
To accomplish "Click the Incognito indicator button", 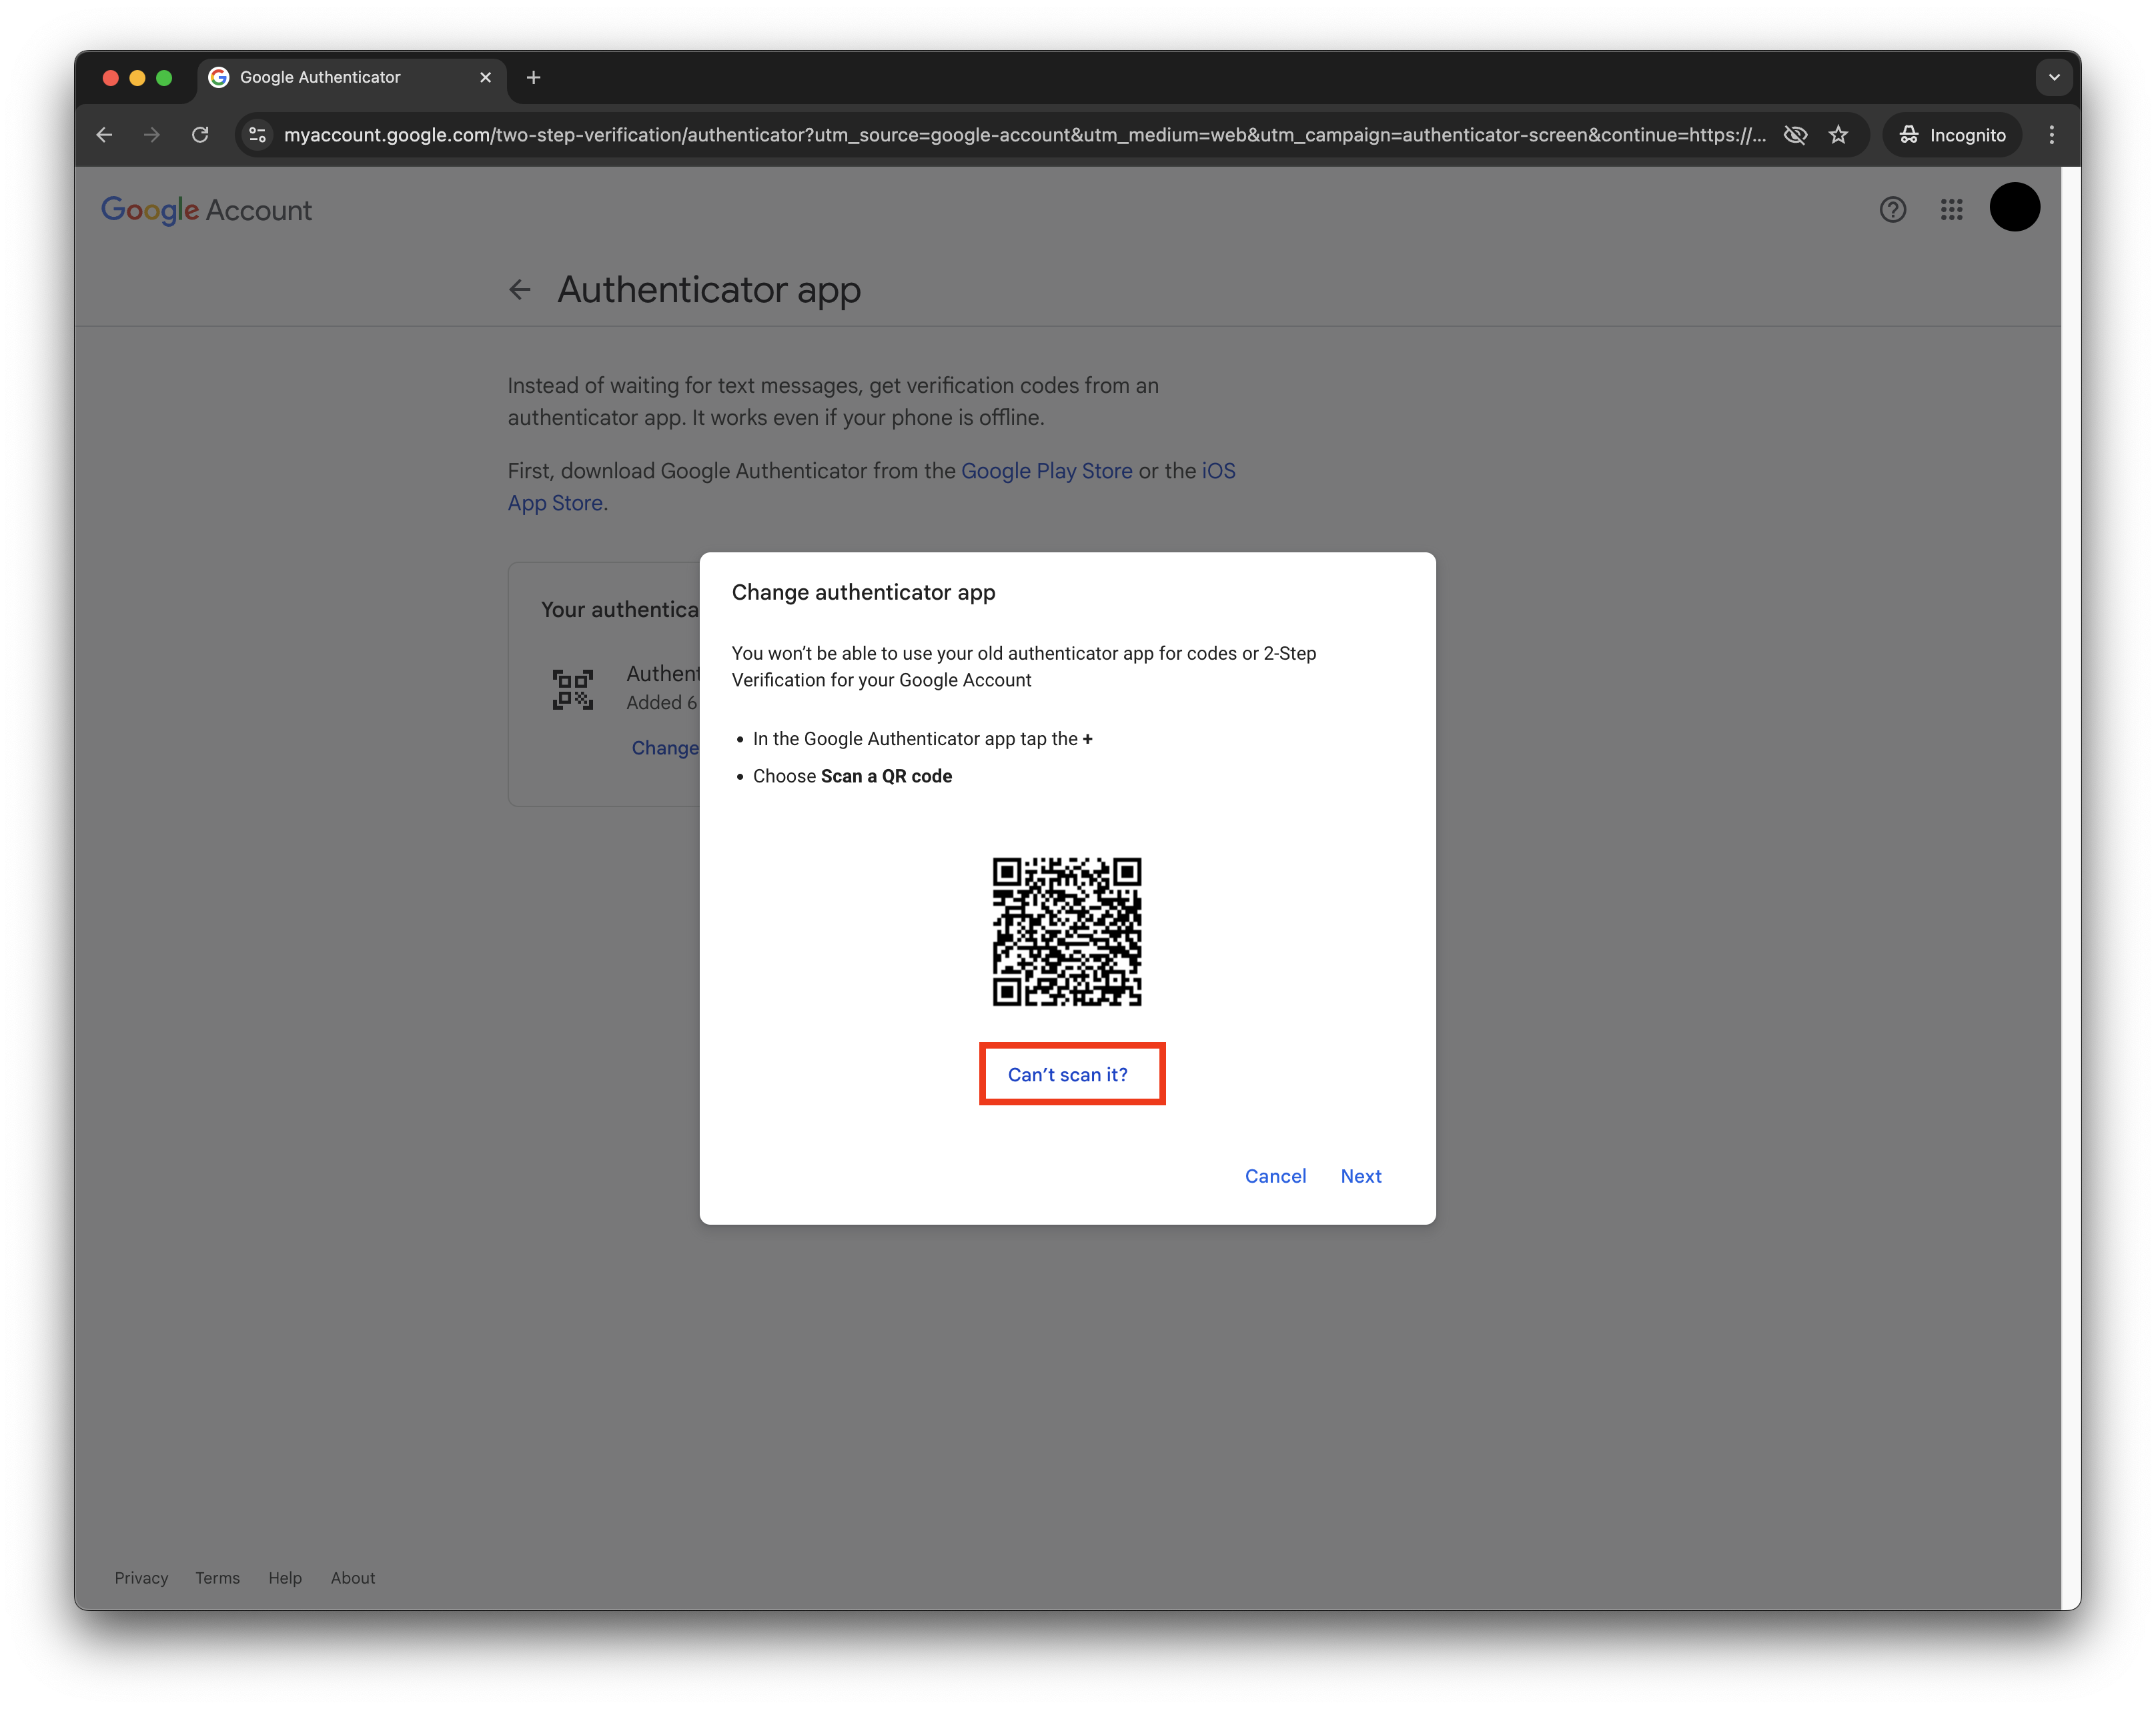I will (x=1952, y=135).
